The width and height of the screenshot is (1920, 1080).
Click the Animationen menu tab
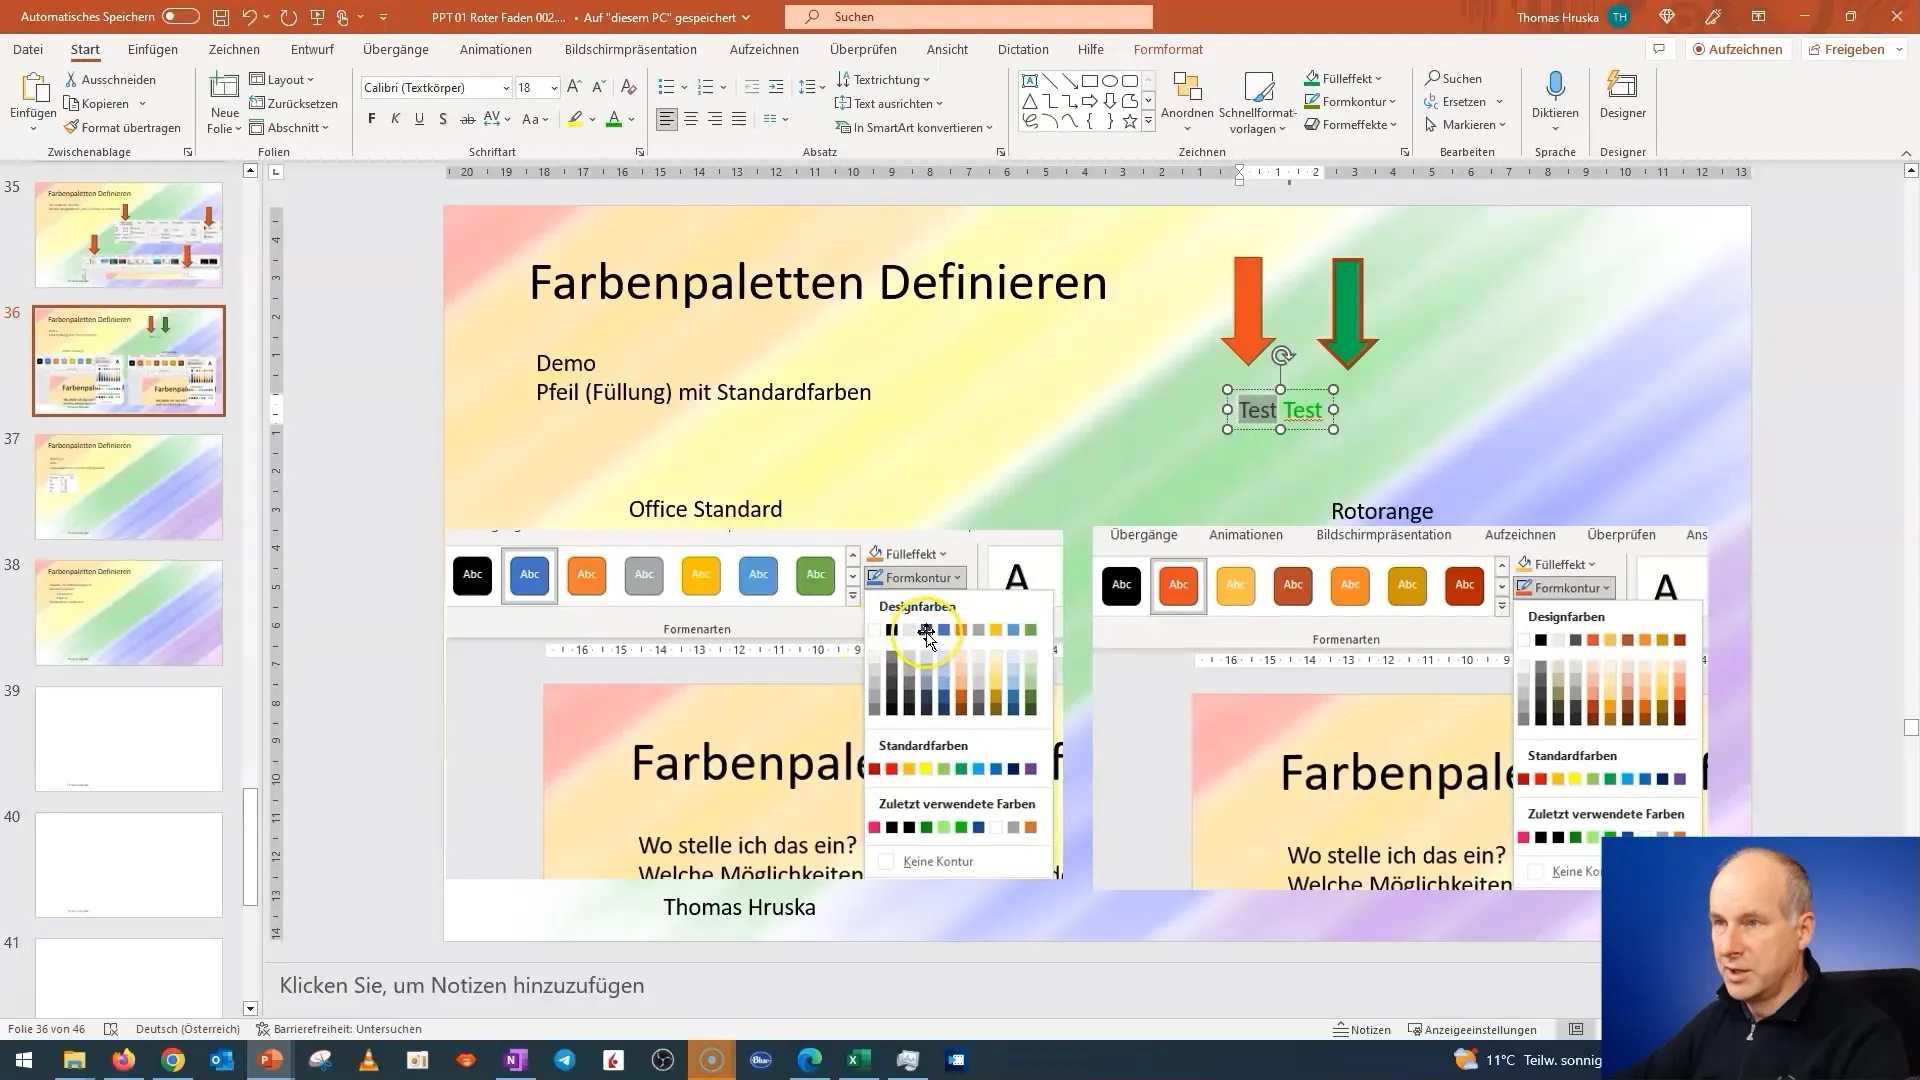(x=497, y=49)
